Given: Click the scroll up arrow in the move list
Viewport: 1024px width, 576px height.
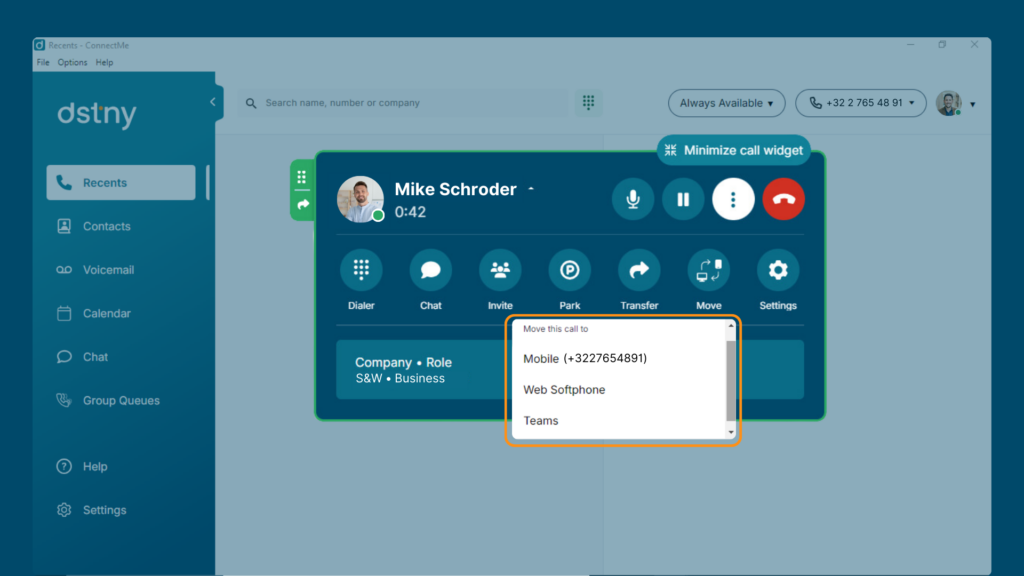Looking at the screenshot, I should click(731, 326).
